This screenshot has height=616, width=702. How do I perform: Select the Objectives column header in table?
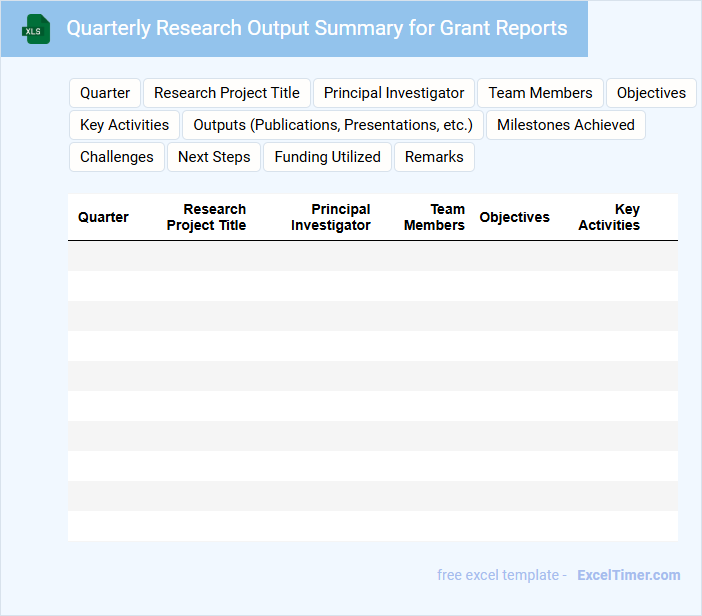pyautogui.click(x=514, y=217)
